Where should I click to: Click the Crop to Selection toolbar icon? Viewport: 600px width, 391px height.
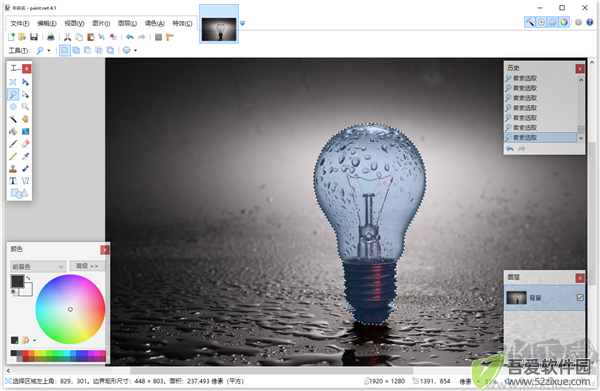[102, 37]
